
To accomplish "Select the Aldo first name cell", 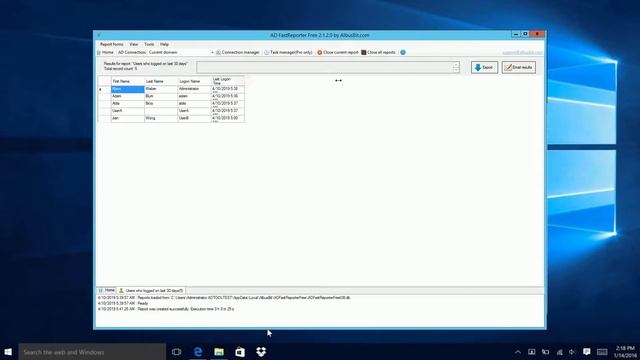I will (127, 104).
